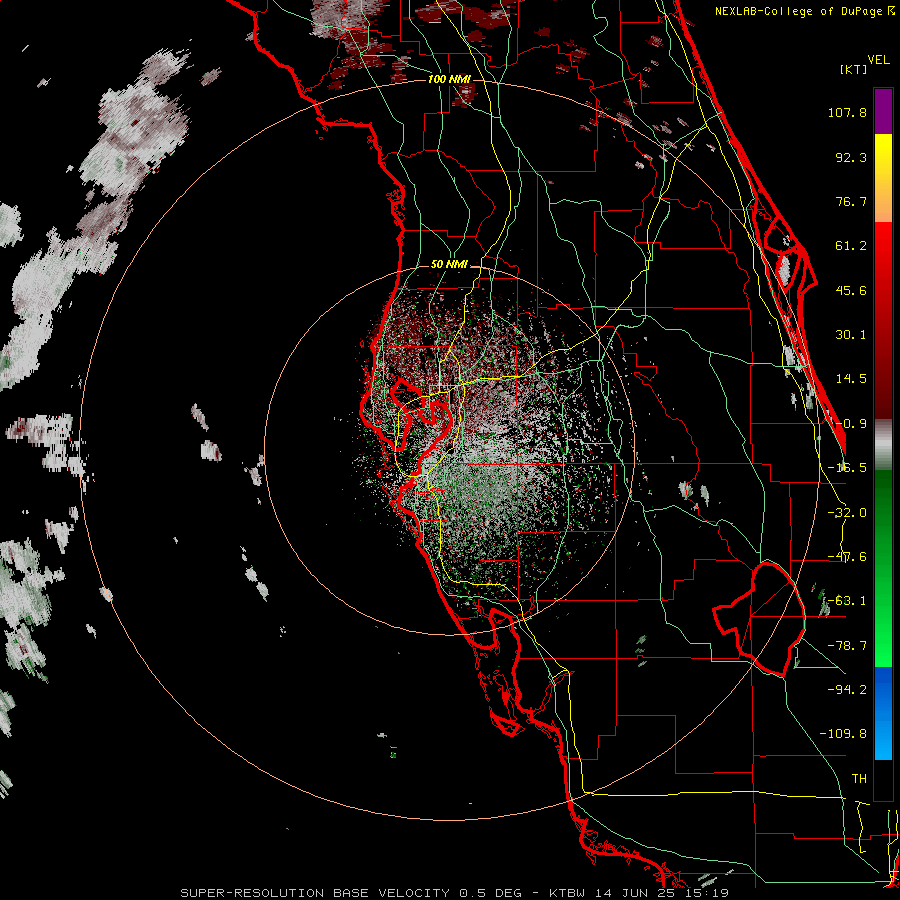
Task: Click the 61.2 scale value
Action: click(851, 246)
